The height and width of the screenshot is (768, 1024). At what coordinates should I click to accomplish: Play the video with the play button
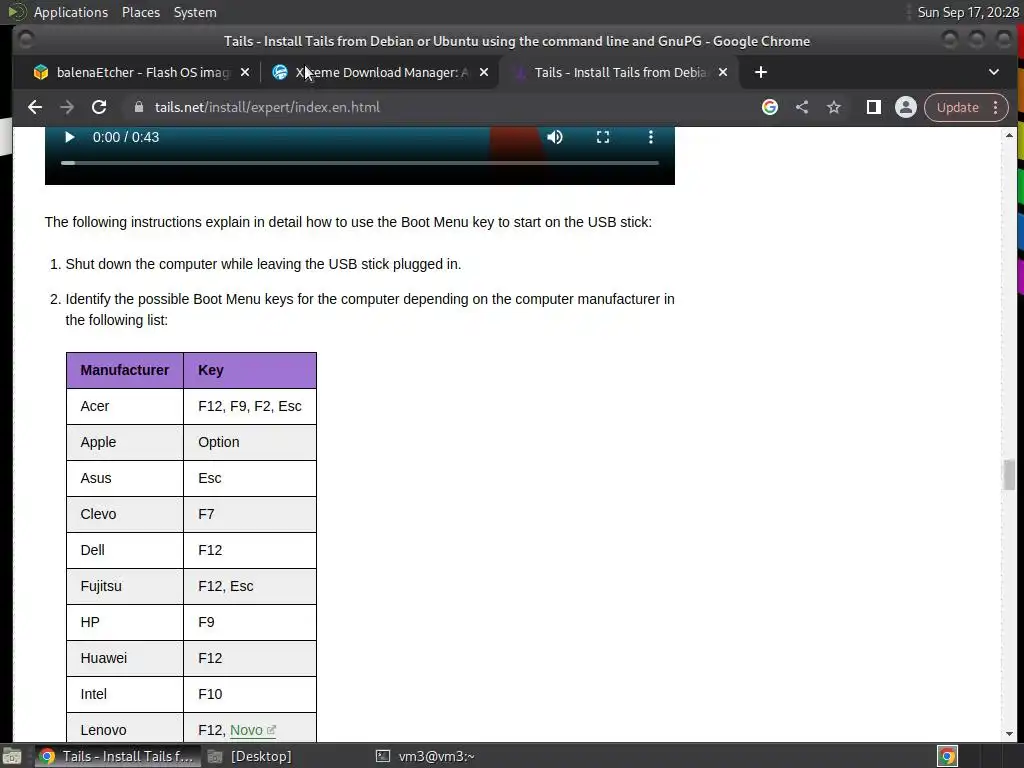(69, 137)
